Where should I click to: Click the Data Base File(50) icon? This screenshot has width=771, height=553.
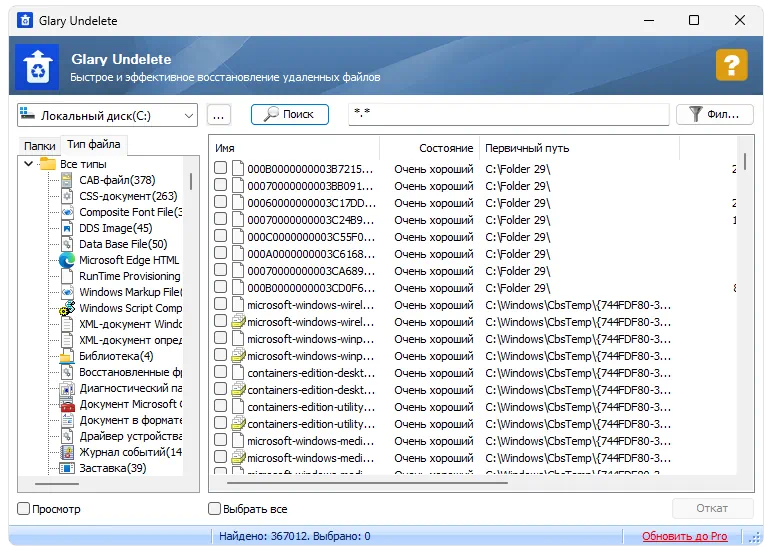point(67,244)
